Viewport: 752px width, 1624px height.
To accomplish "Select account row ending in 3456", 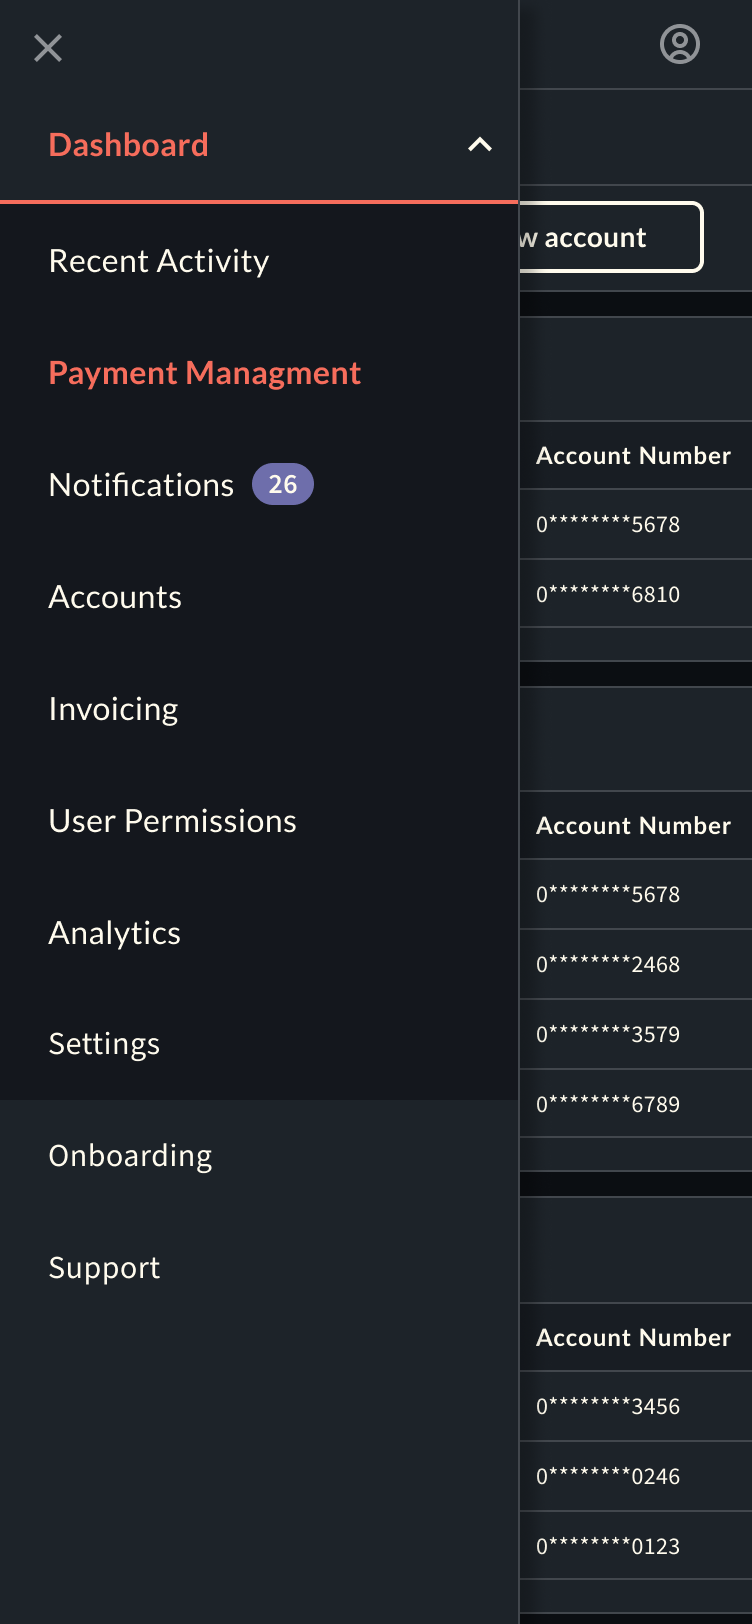I will tap(608, 1407).
